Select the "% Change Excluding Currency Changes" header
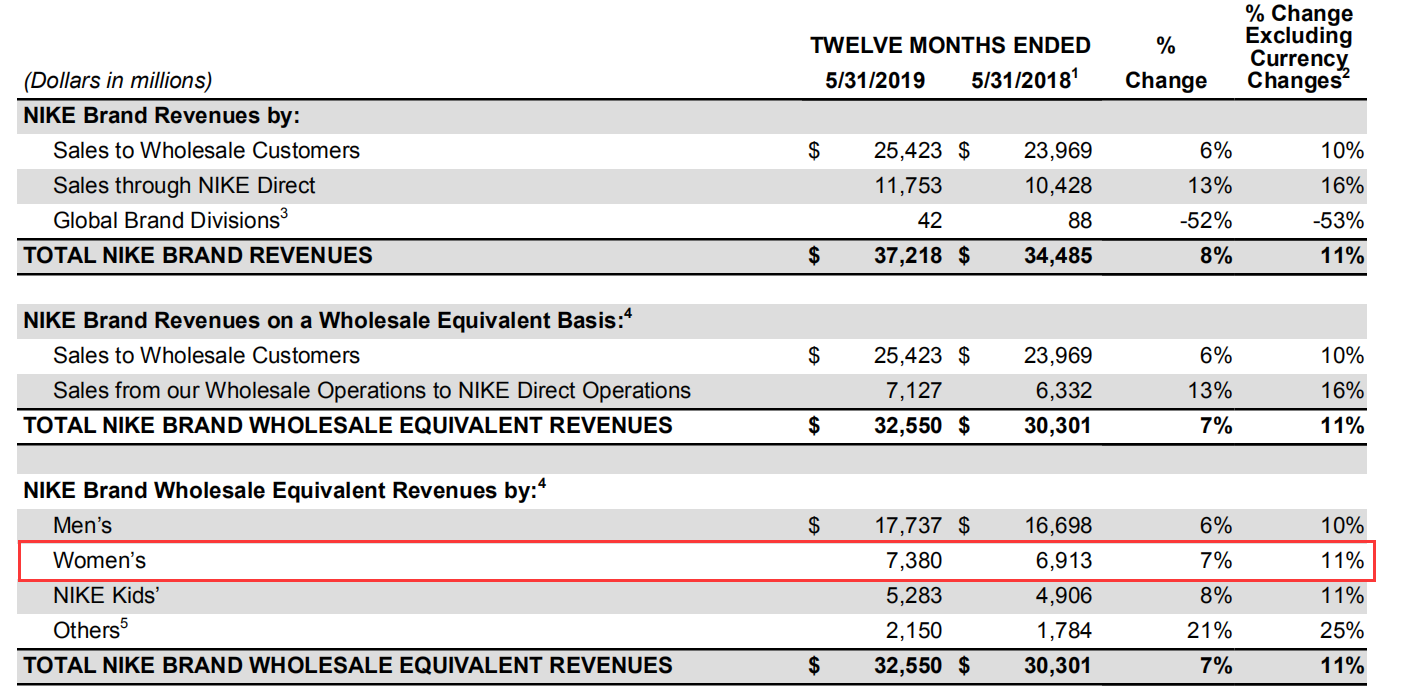The image size is (1427, 699). [1298, 47]
